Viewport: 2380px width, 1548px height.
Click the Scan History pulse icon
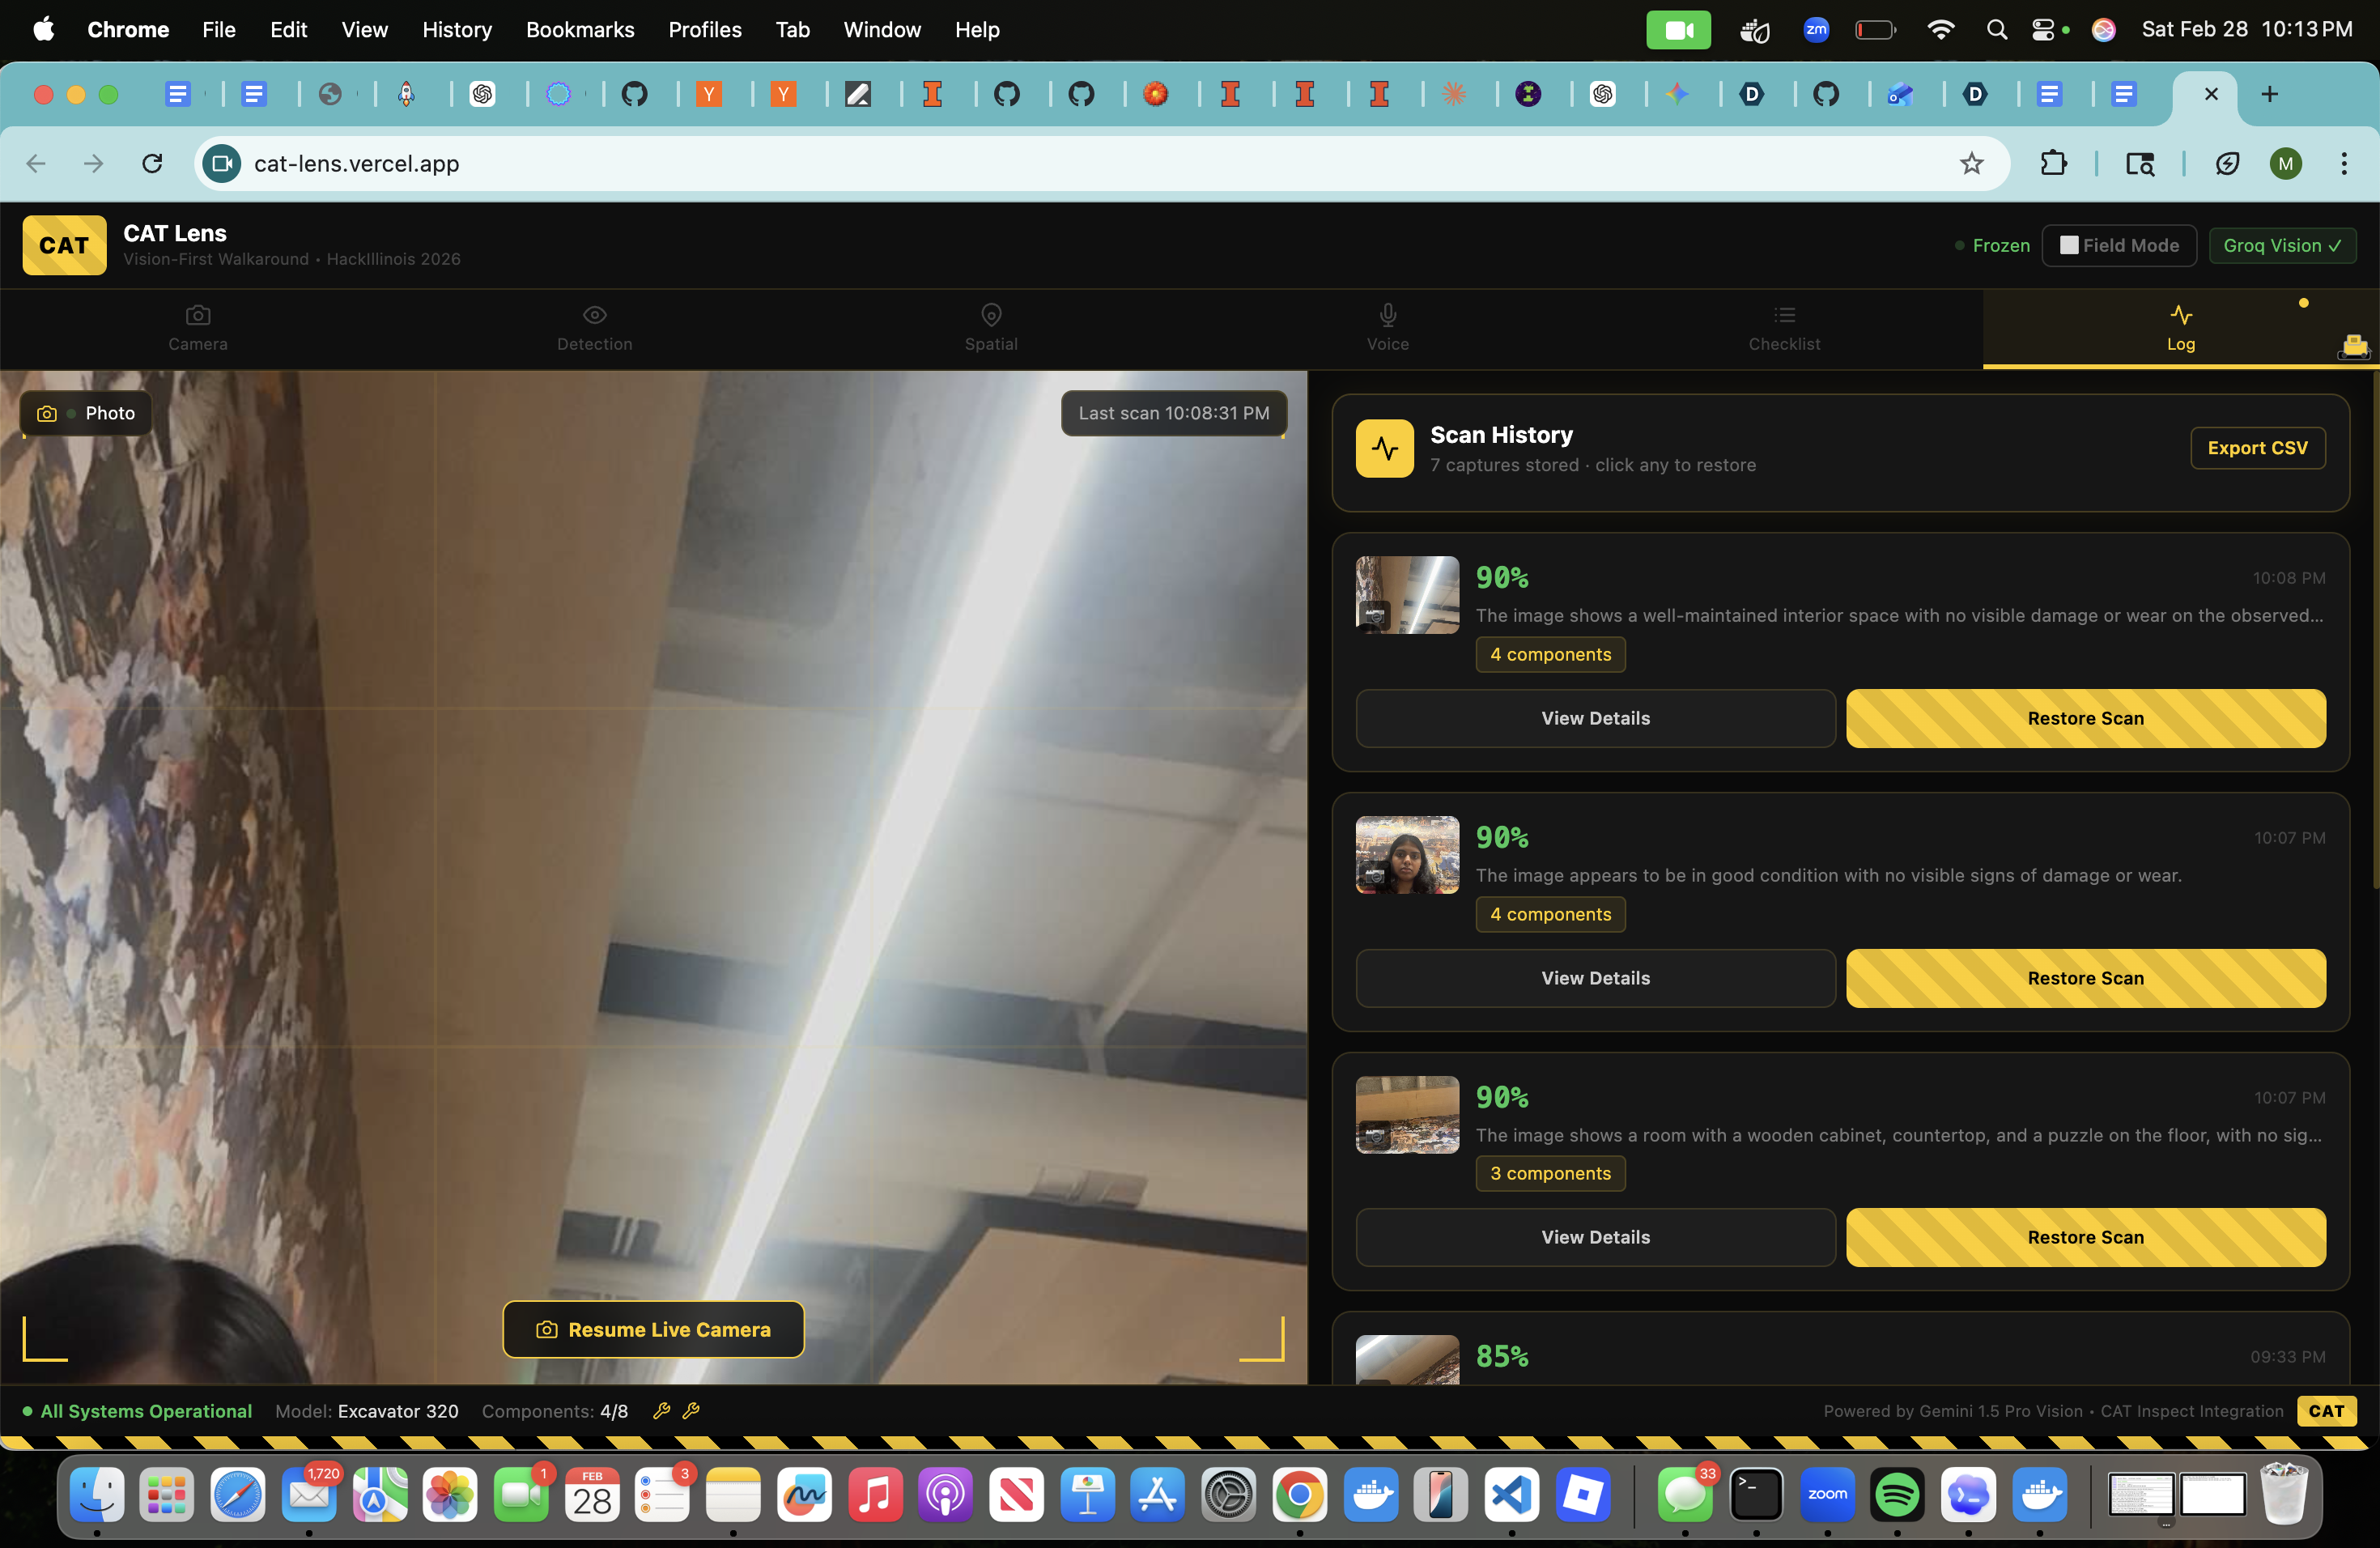(1384, 448)
